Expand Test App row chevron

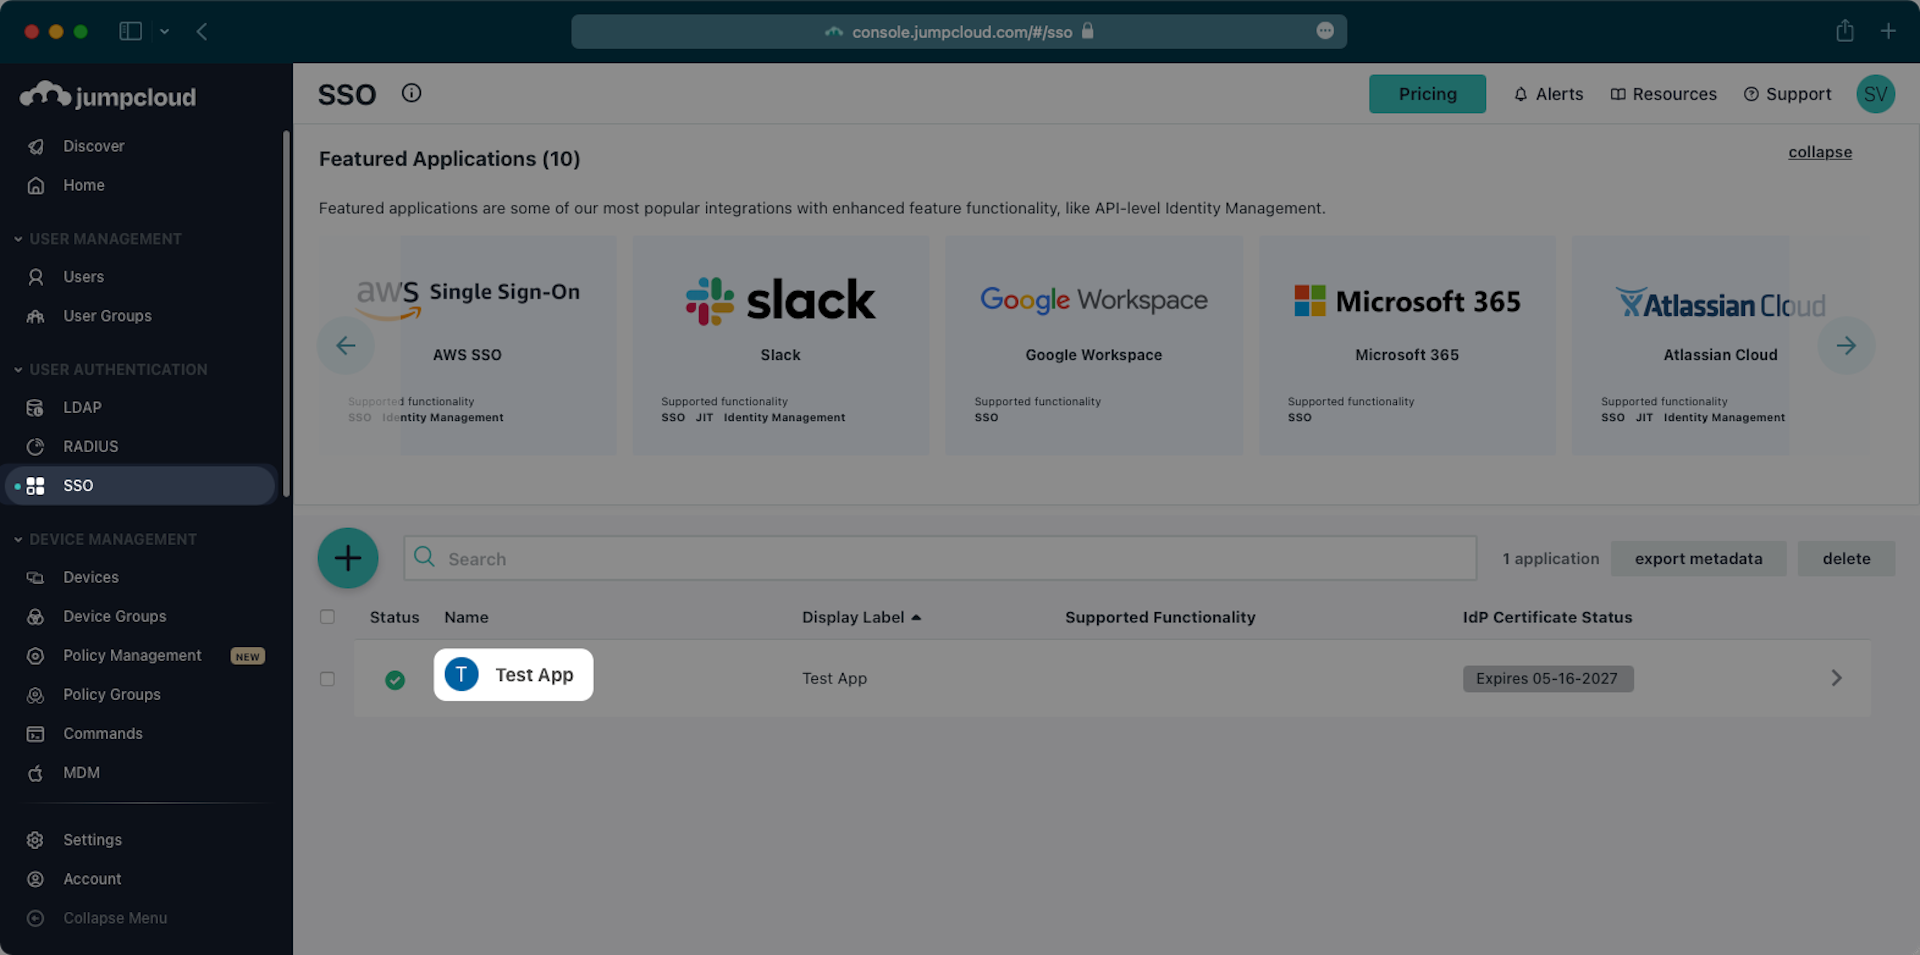tap(1836, 678)
